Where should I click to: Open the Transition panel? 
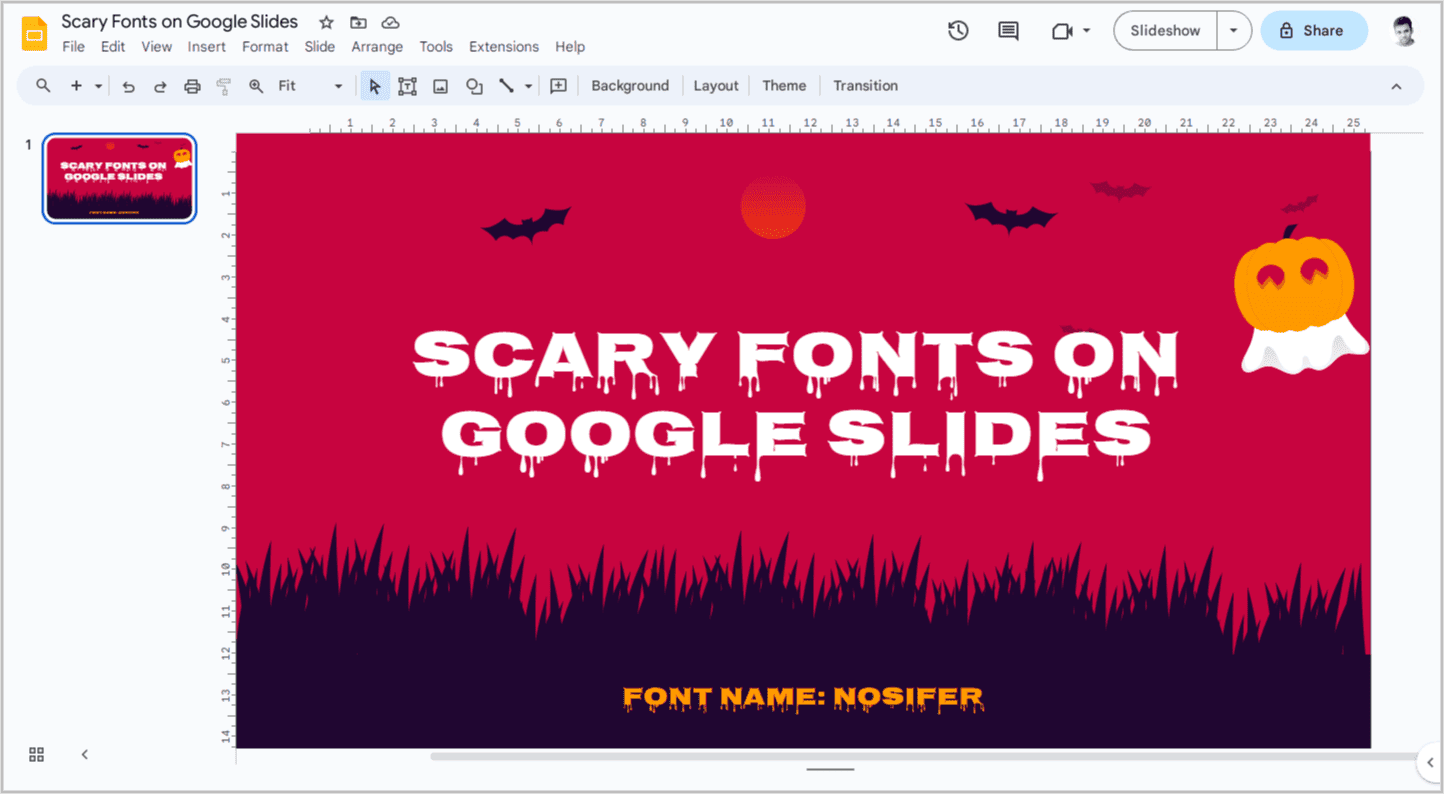tap(866, 86)
